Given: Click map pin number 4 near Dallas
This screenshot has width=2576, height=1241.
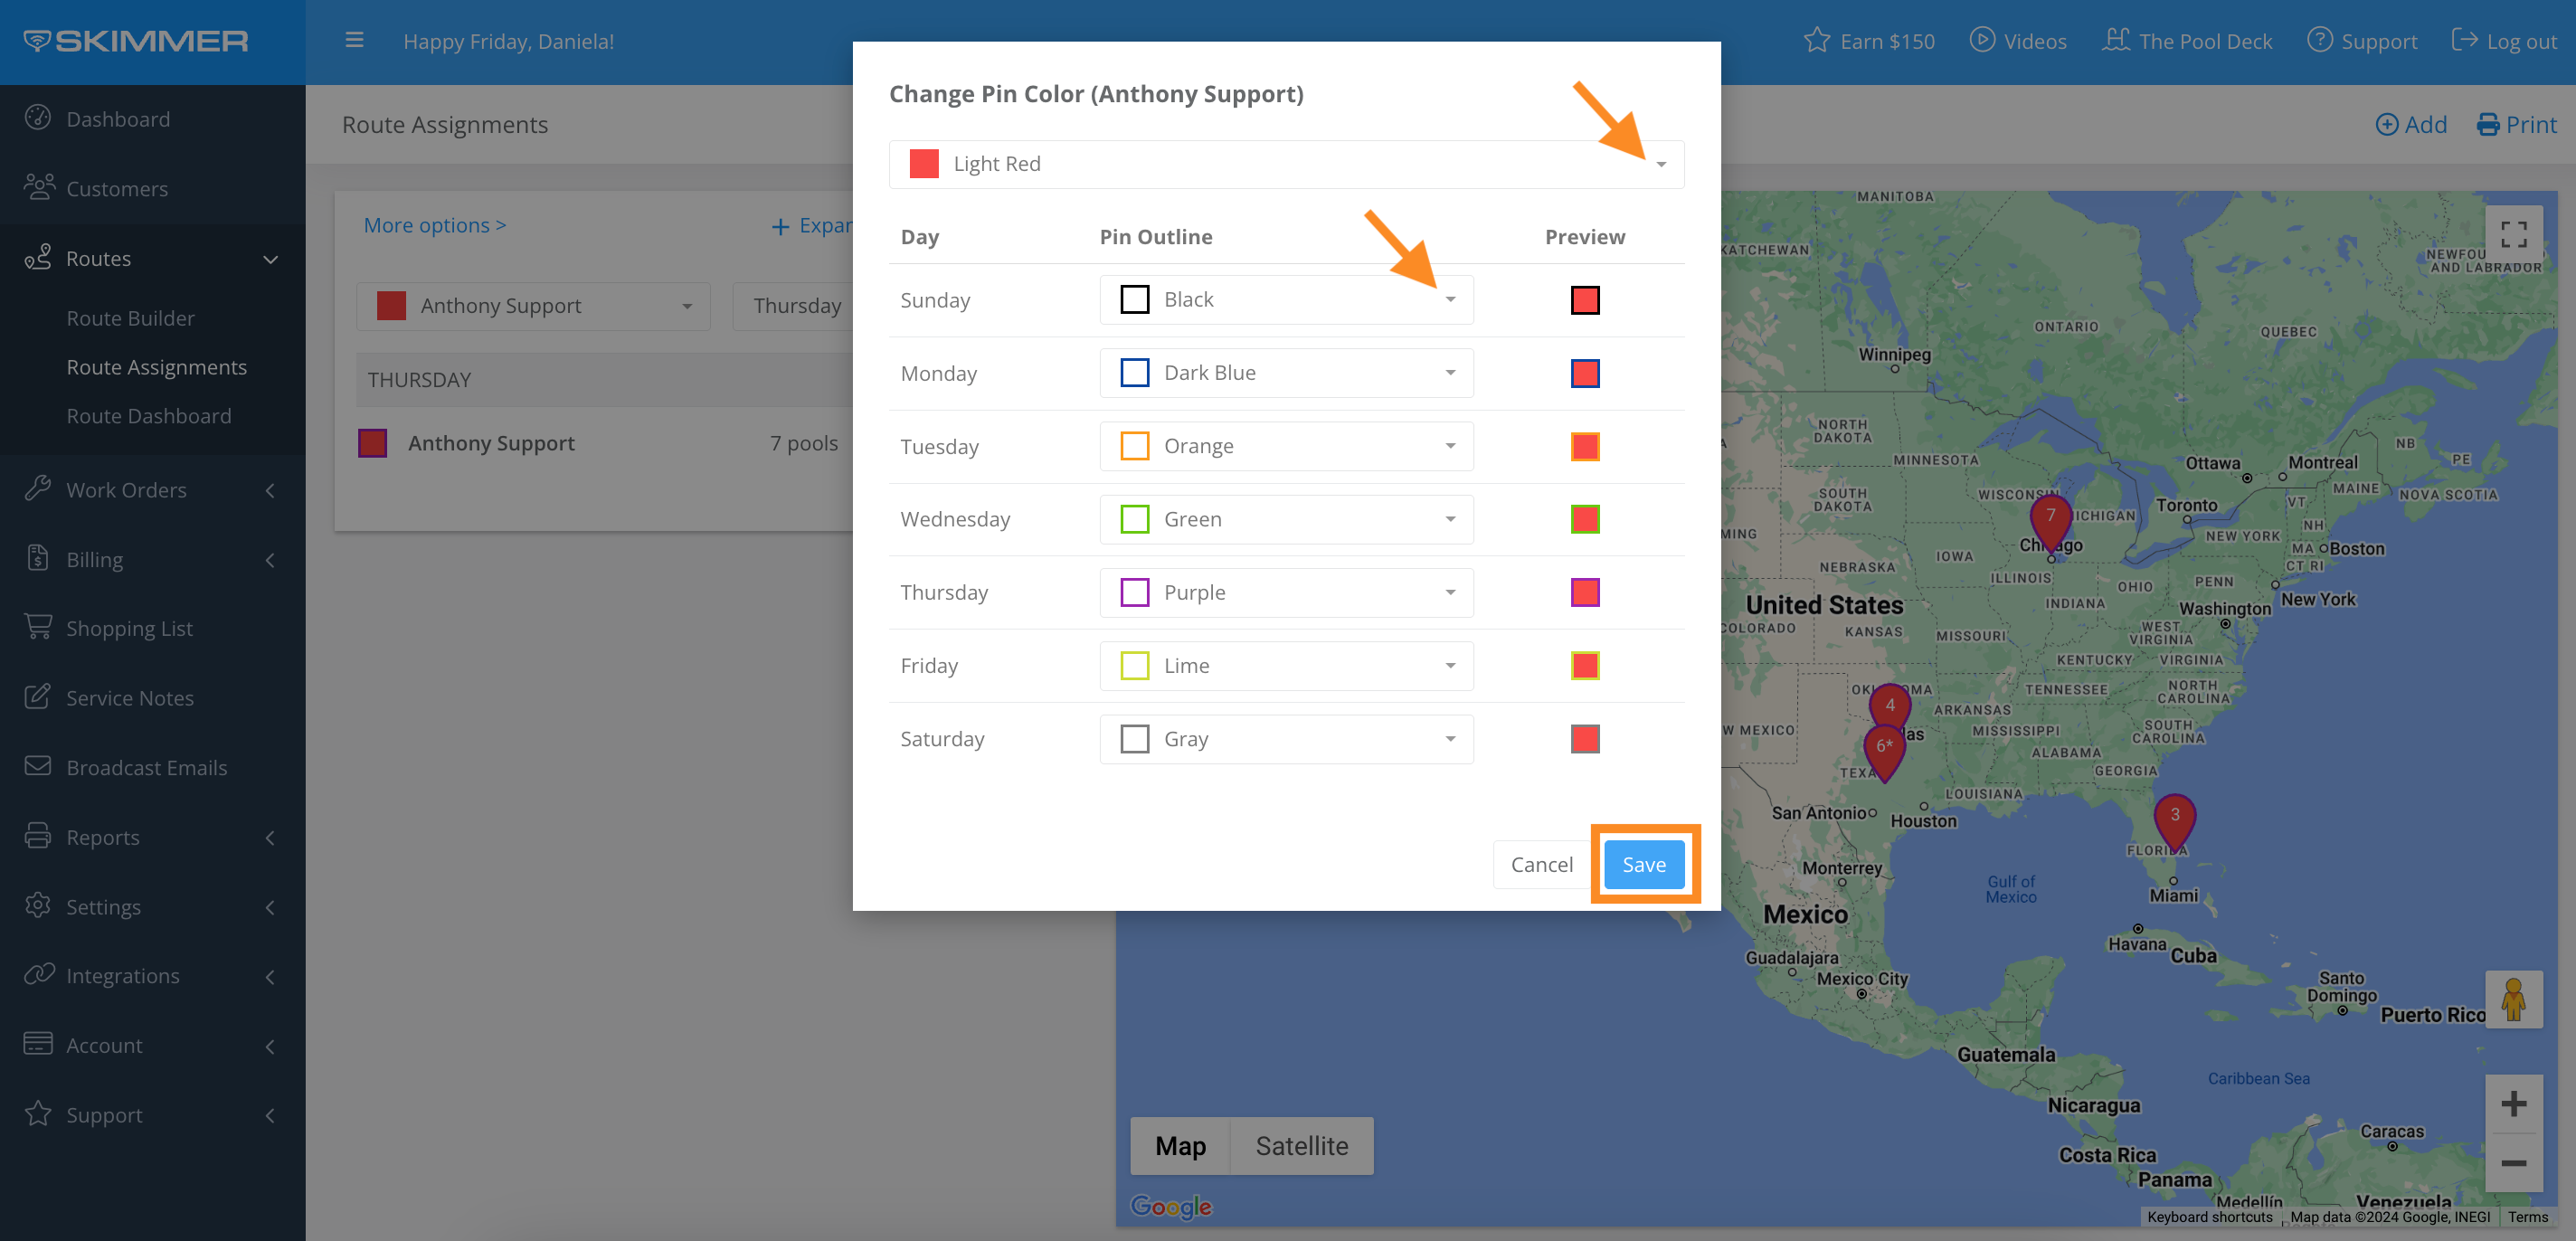Looking at the screenshot, I should [1889, 703].
